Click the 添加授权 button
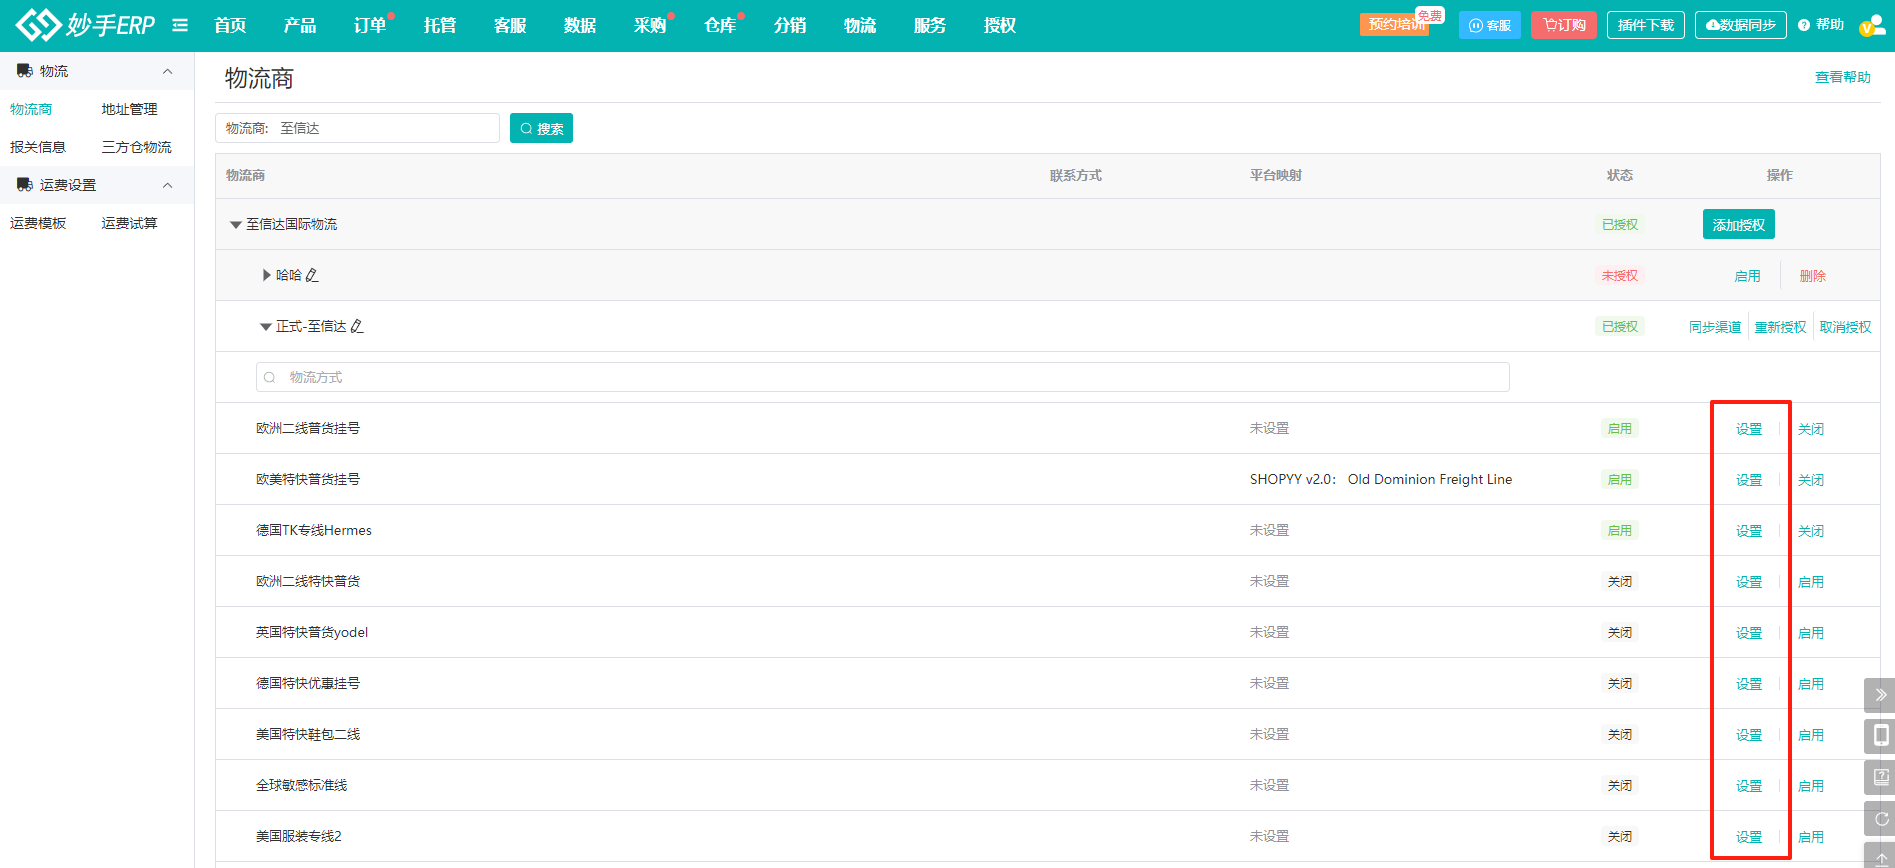 (x=1738, y=225)
